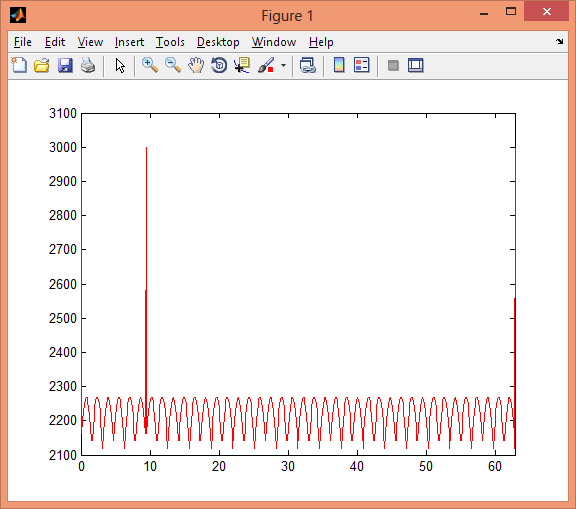This screenshot has height=509, width=576.
Task: Toggle the Pan hand tool
Action: [x=196, y=65]
